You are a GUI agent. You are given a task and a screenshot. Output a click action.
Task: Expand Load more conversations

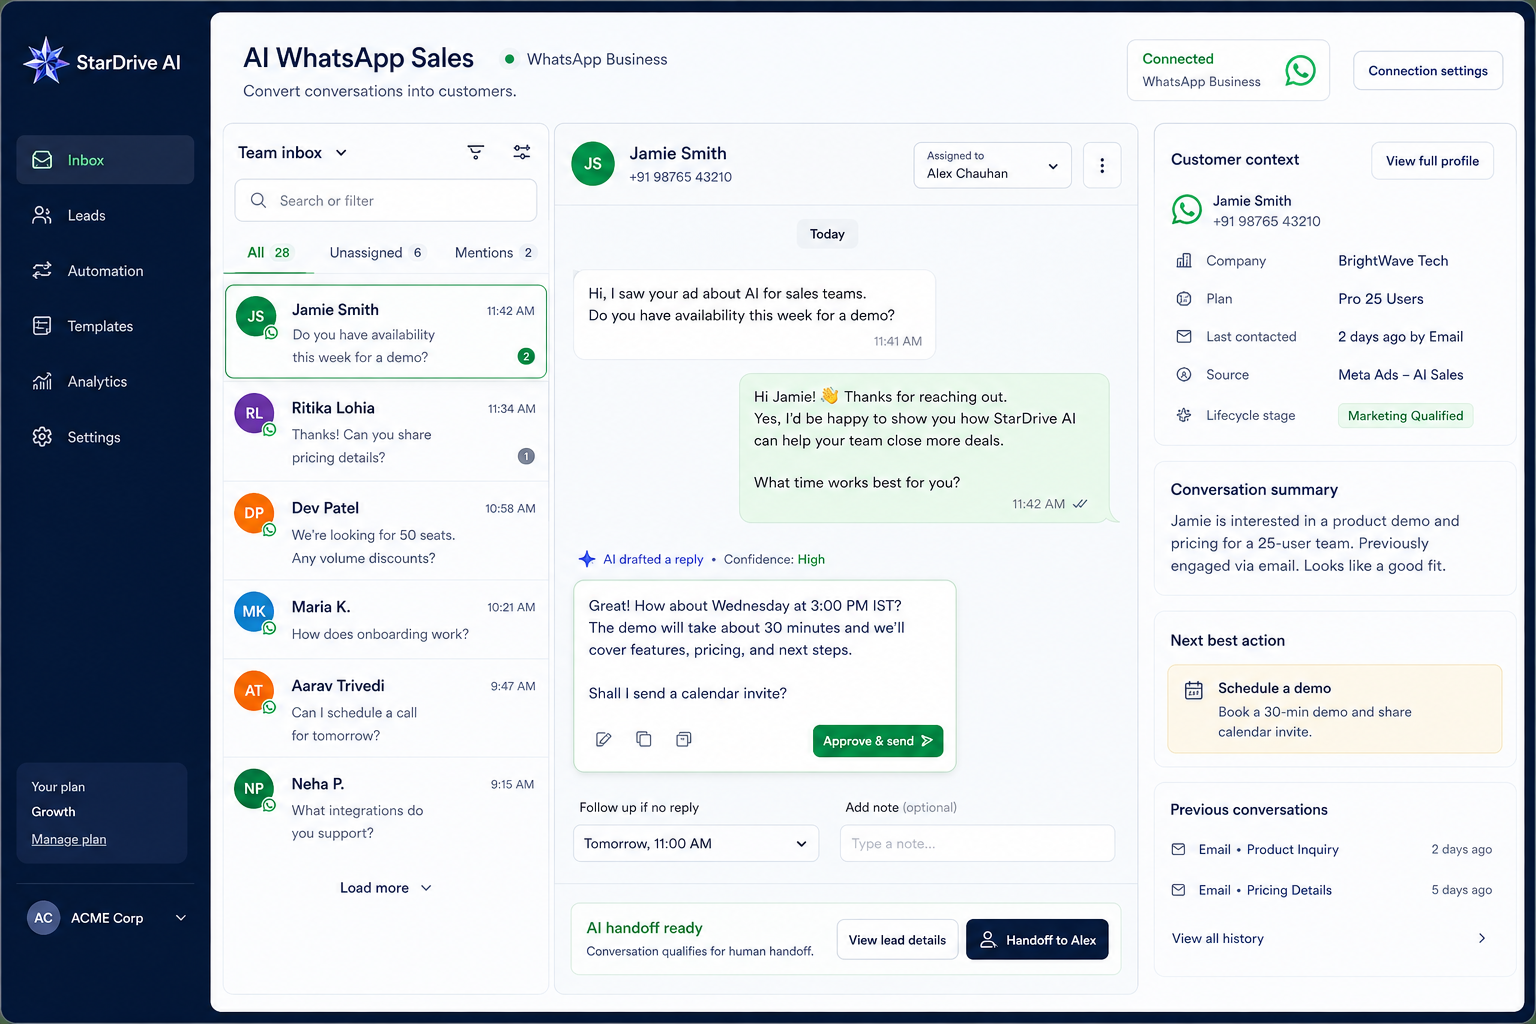point(386,888)
